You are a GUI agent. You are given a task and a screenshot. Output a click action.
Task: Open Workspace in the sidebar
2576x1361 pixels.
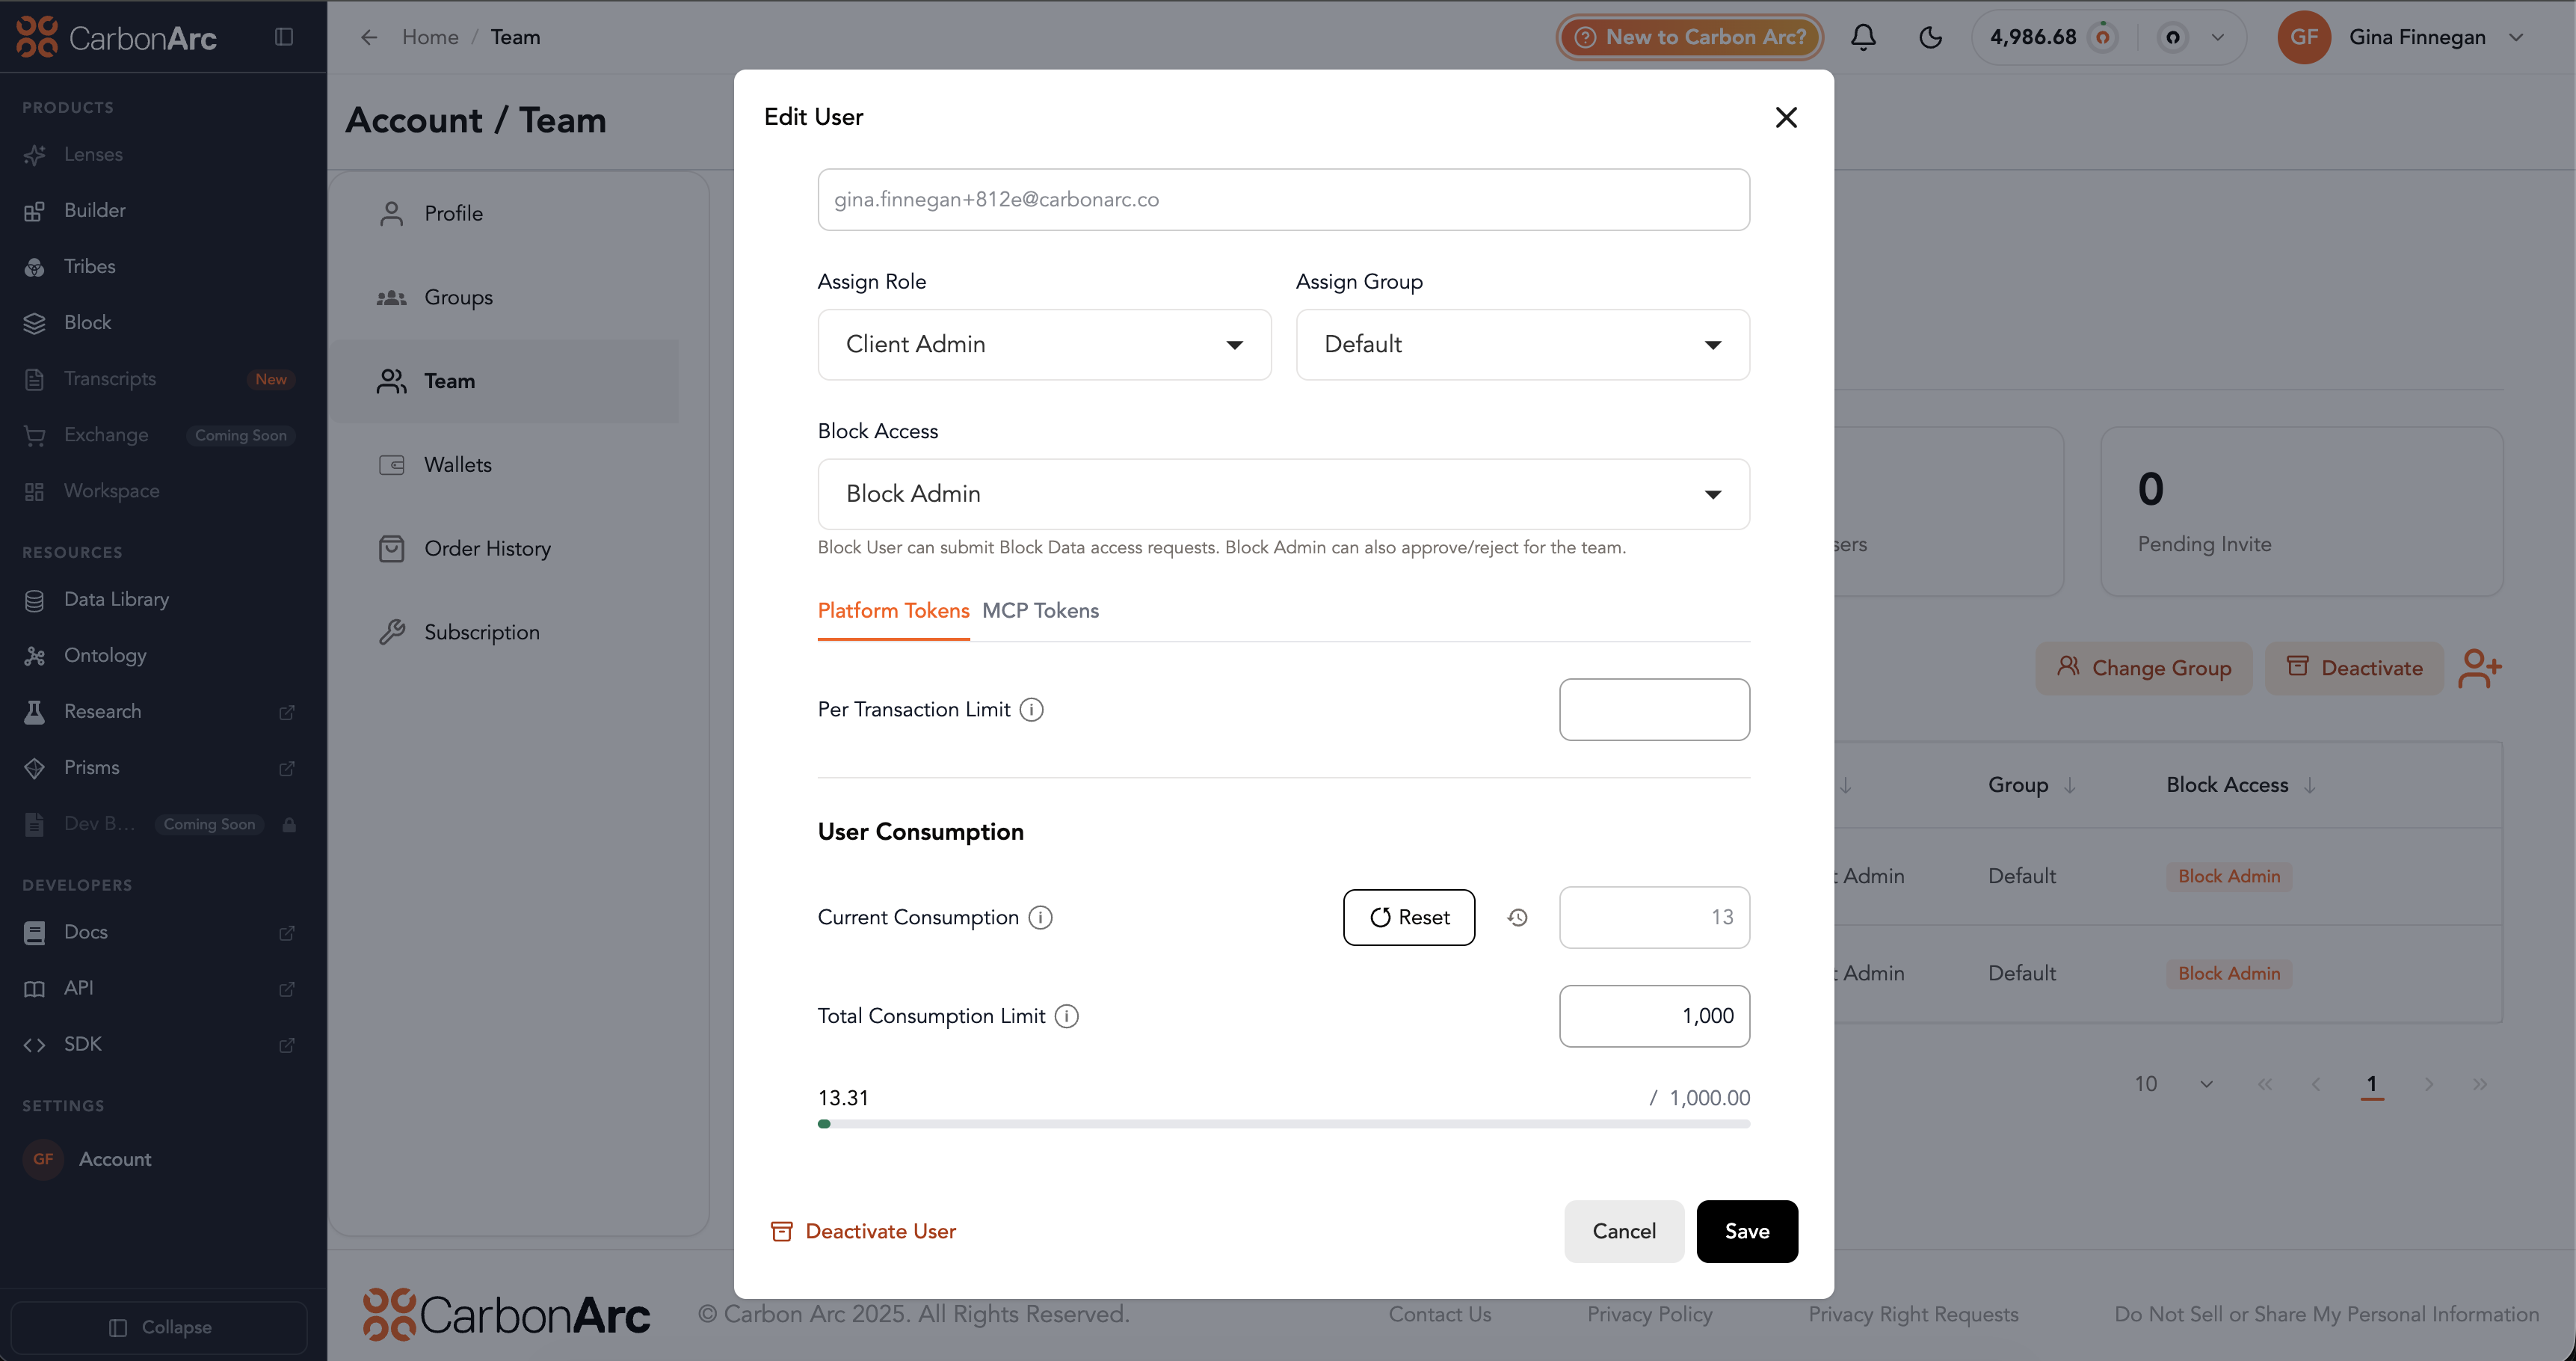pyautogui.click(x=111, y=490)
